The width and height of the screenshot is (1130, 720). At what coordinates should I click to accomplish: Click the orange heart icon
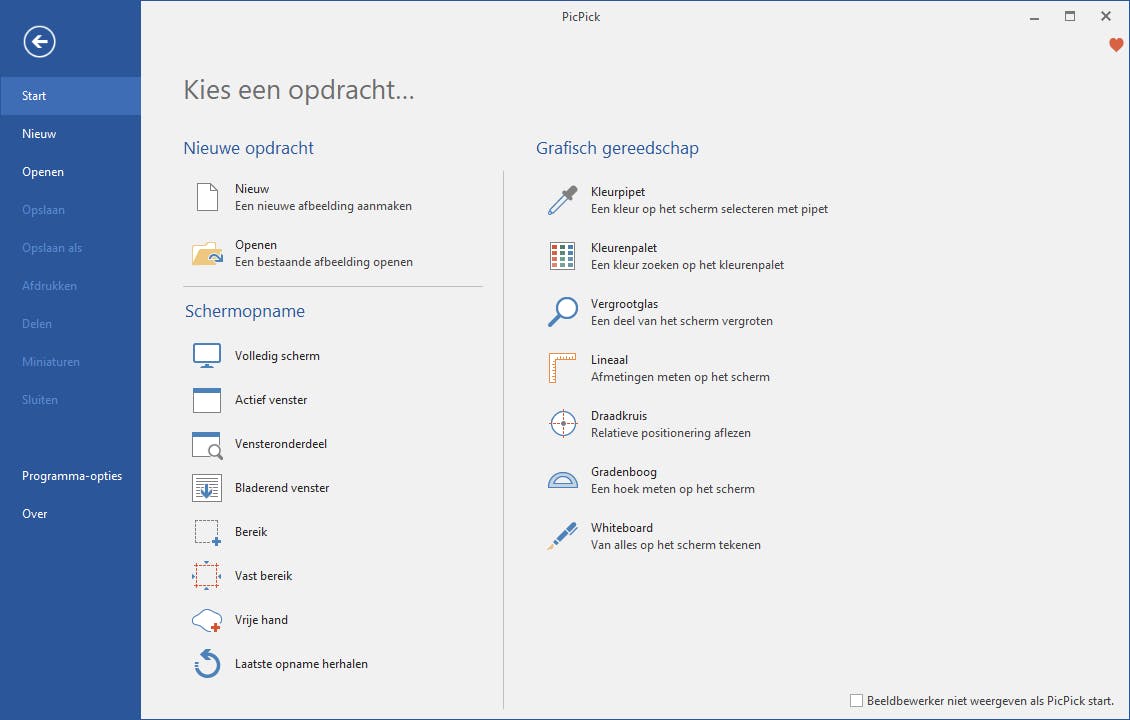point(1116,45)
